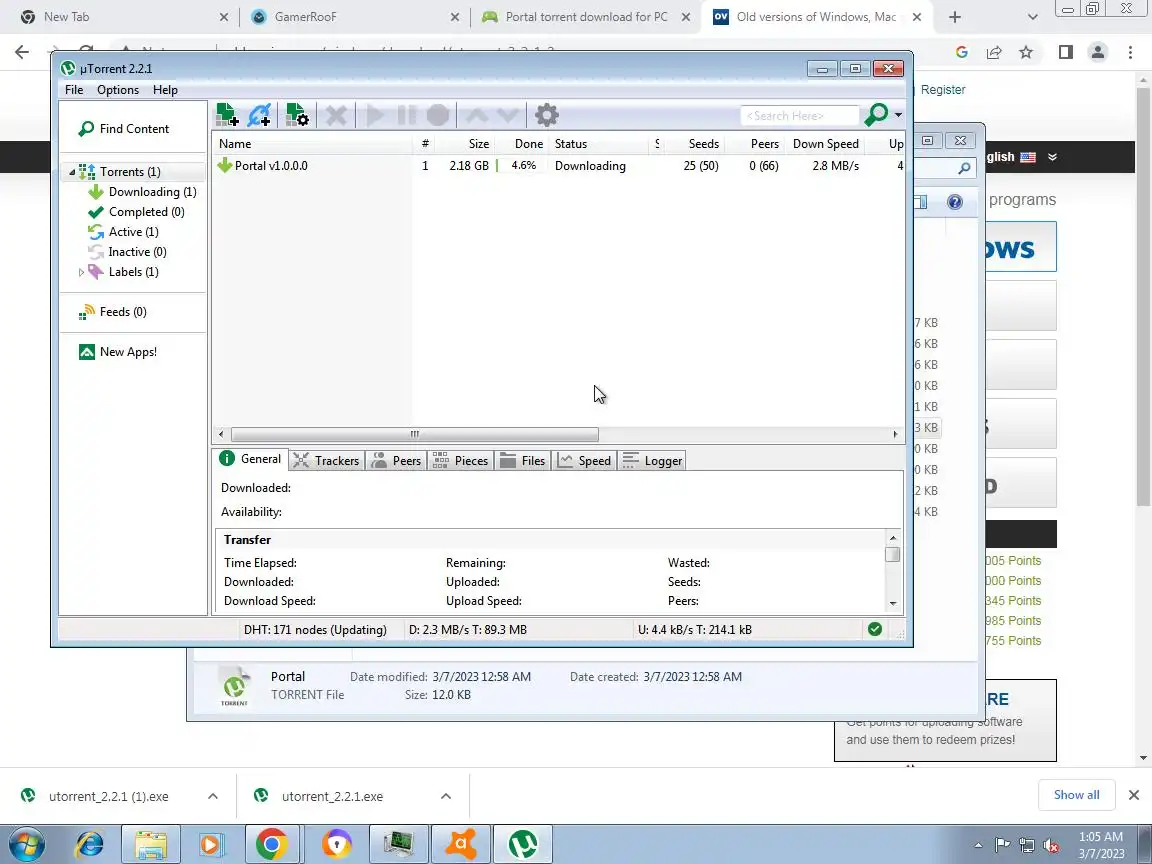The image size is (1152, 864).
Task: Click the Transfer pane scroll down arrow
Action: 893,603
